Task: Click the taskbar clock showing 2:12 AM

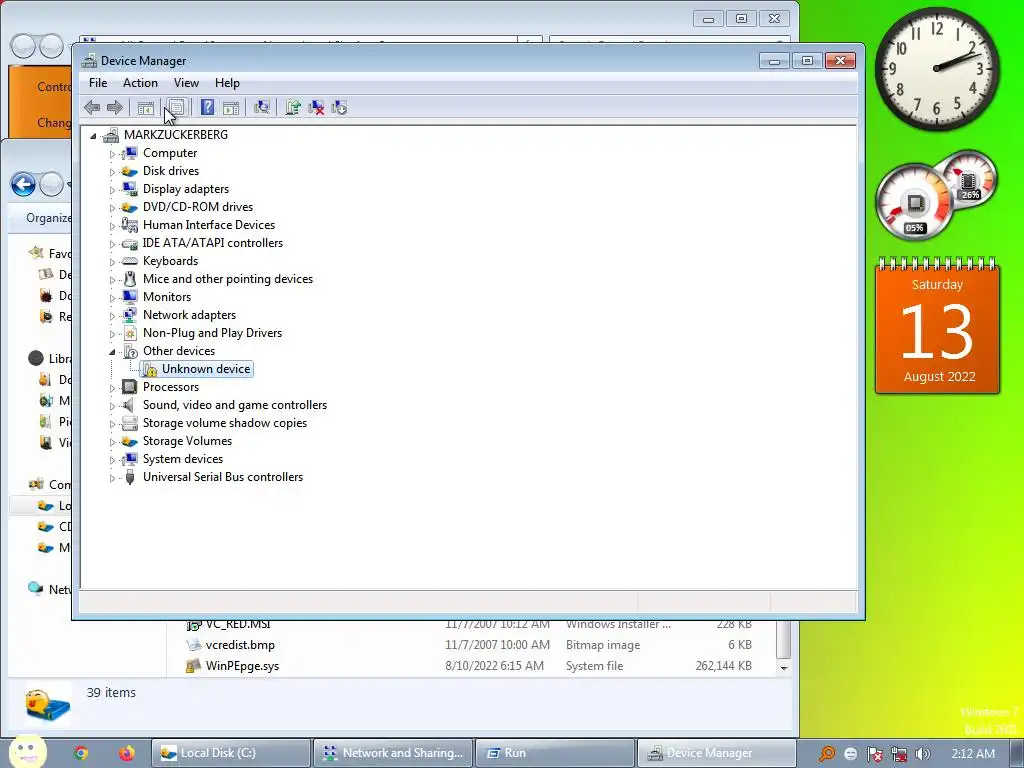Action: [x=973, y=754]
